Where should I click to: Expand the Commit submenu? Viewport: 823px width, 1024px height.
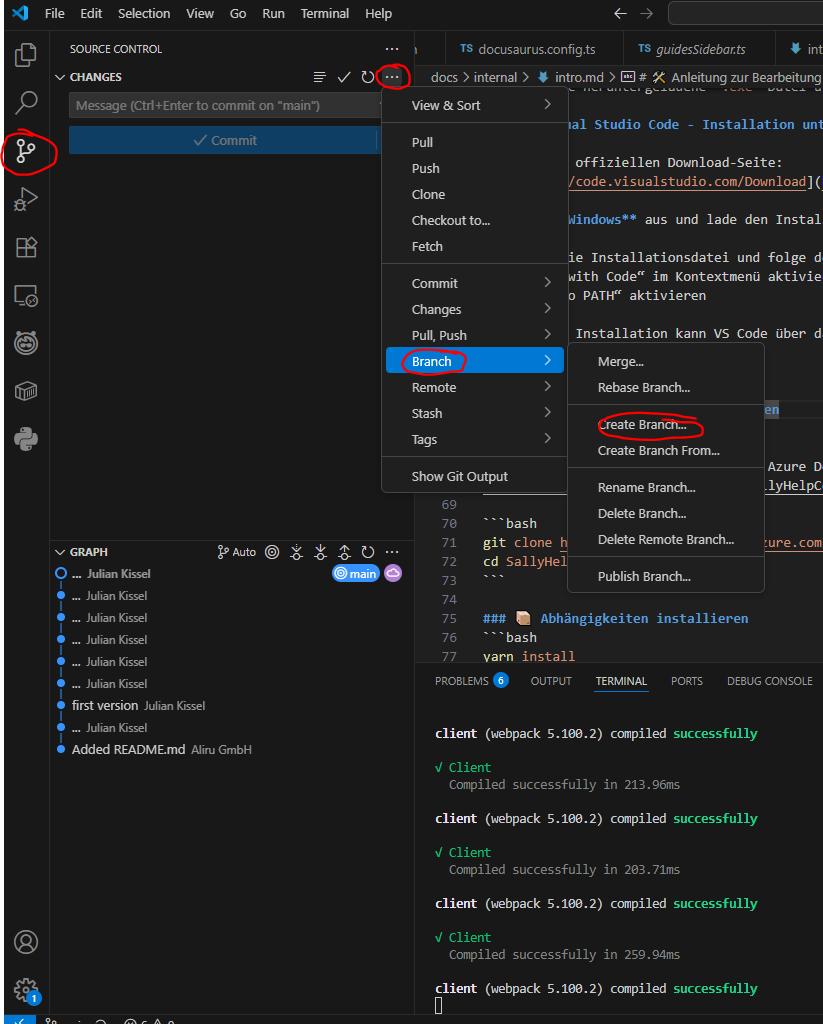pos(474,283)
